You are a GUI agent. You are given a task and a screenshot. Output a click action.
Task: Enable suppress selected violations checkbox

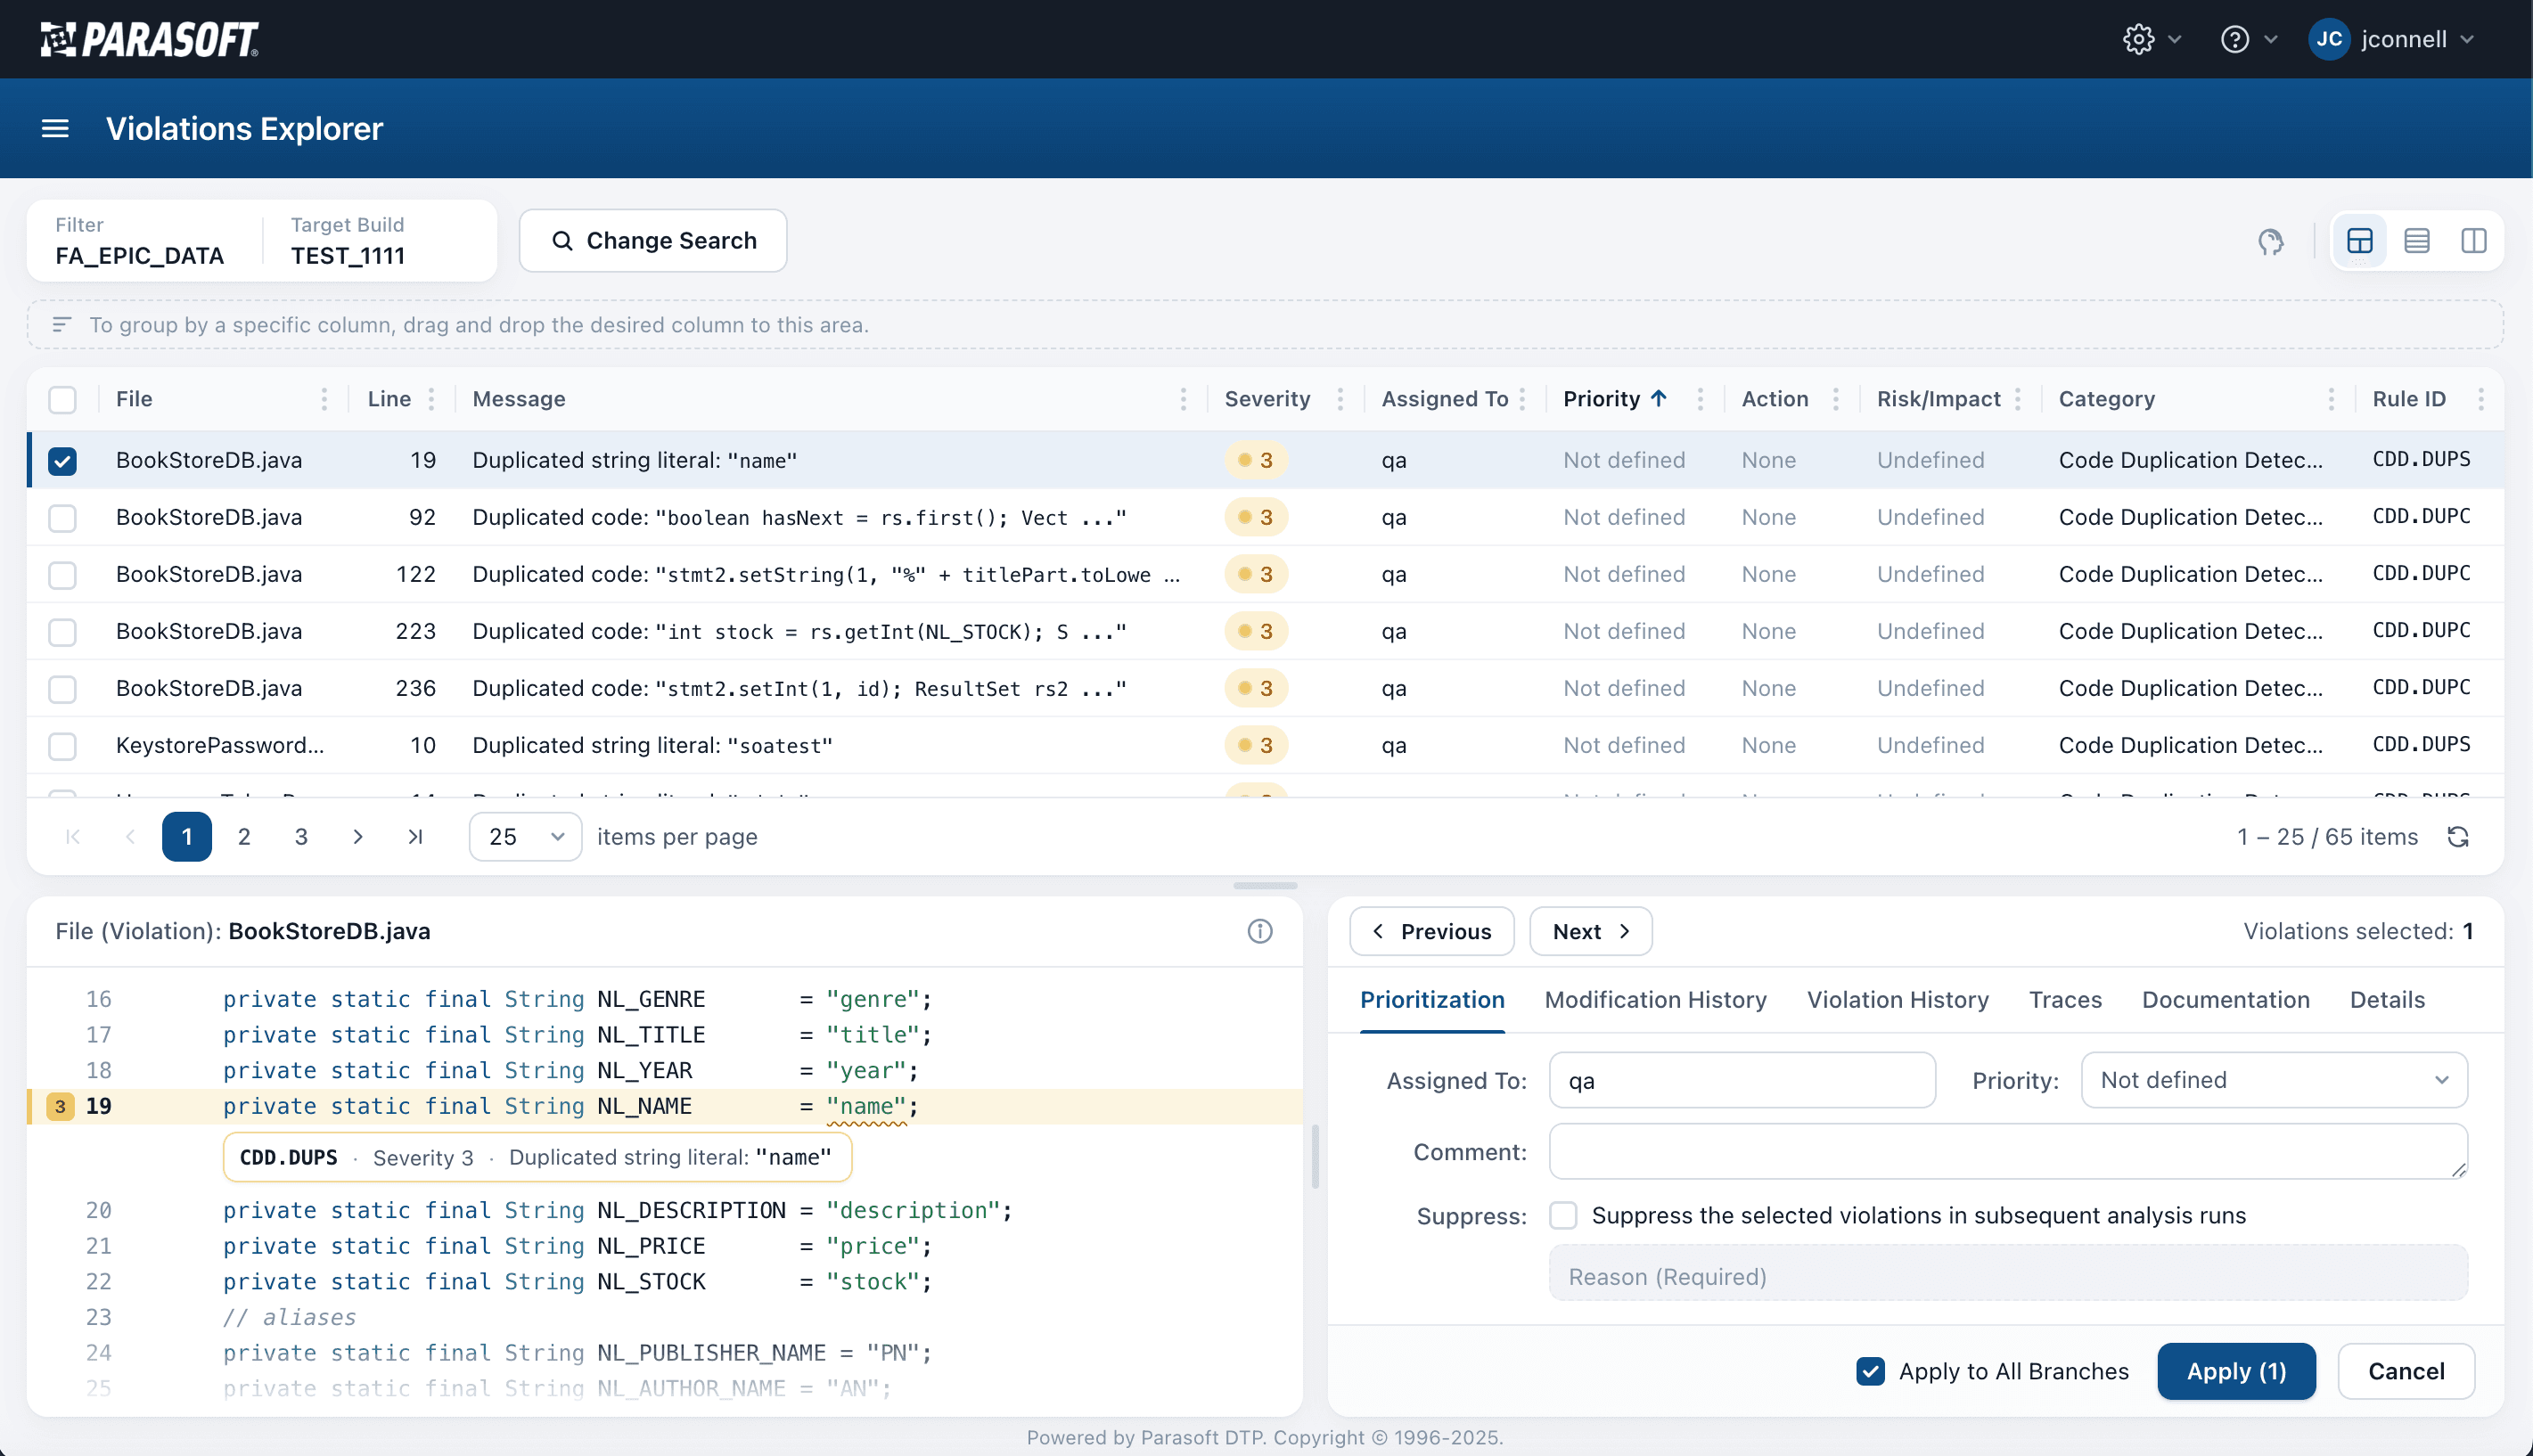(x=1562, y=1215)
